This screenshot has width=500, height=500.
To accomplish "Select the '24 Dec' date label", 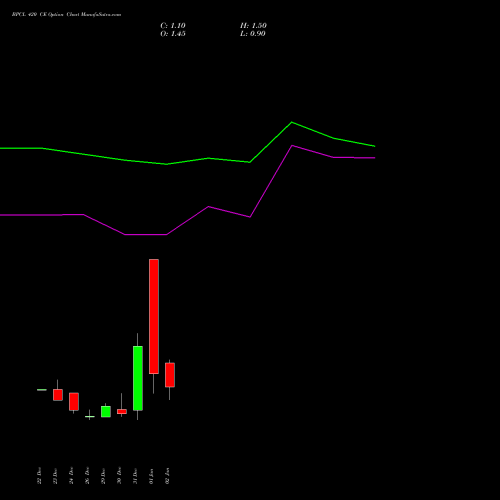I will click(x=71, y=476).
